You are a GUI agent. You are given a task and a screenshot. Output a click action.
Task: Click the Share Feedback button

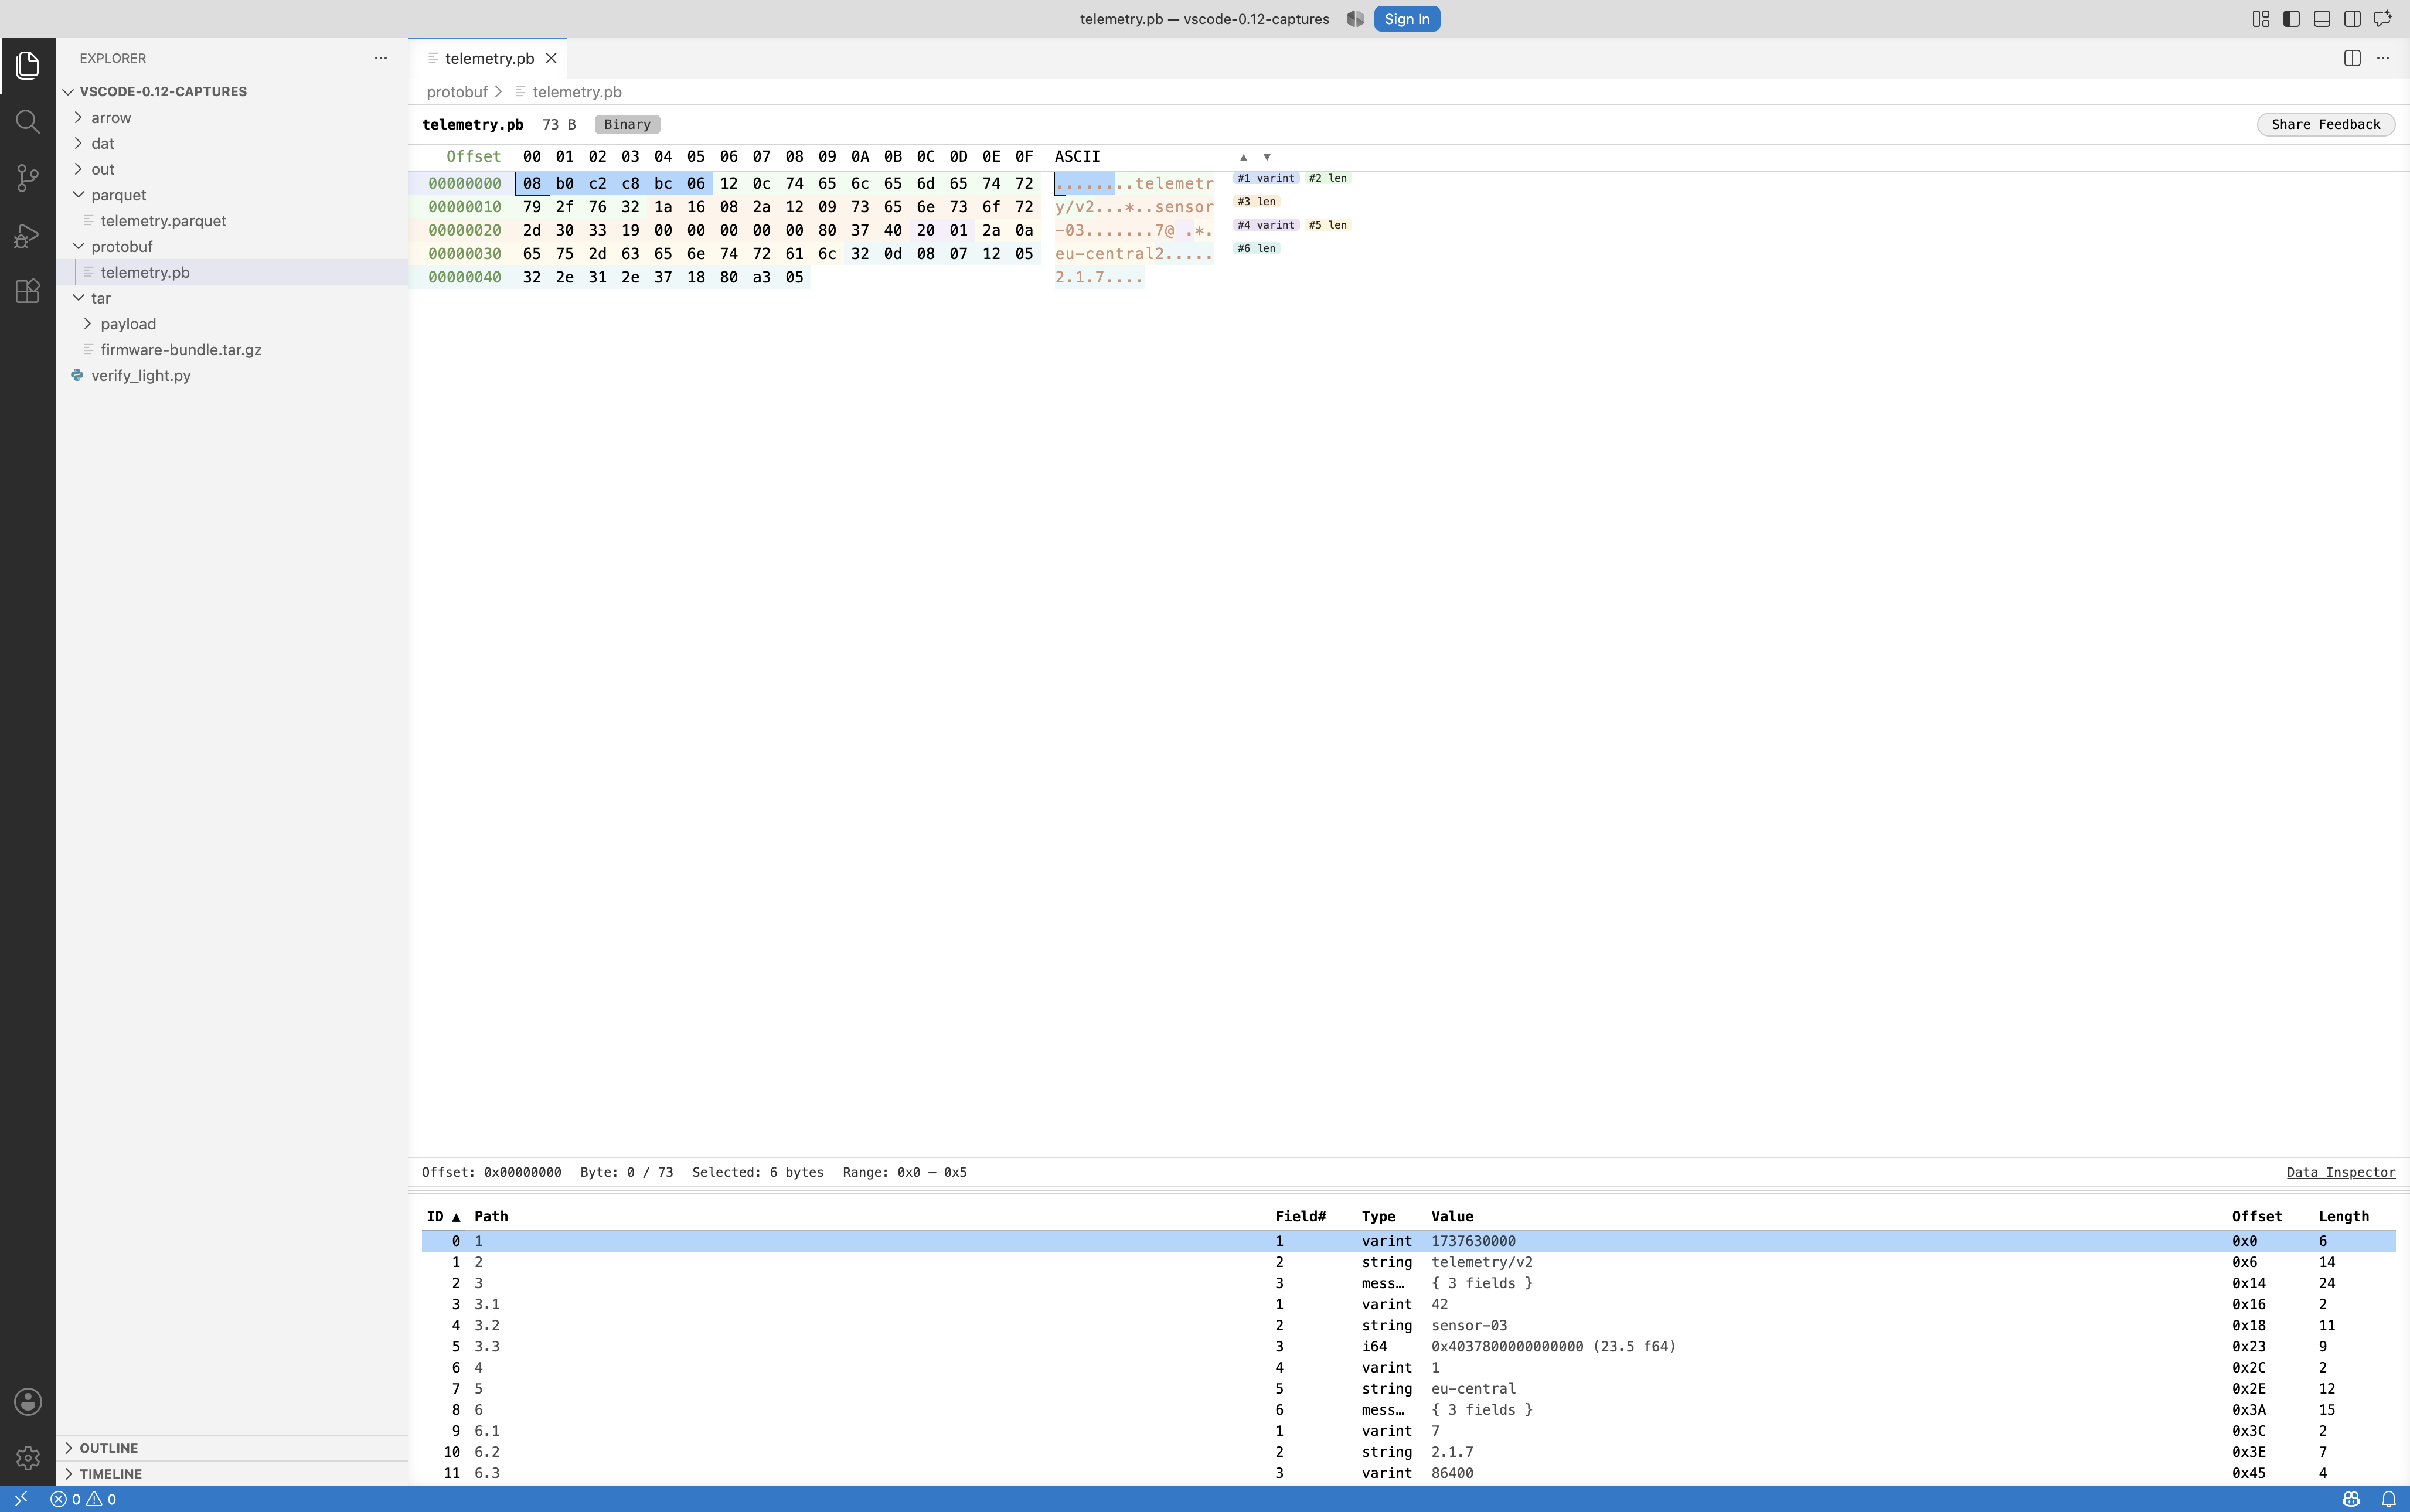click(x=2325, y=124)
